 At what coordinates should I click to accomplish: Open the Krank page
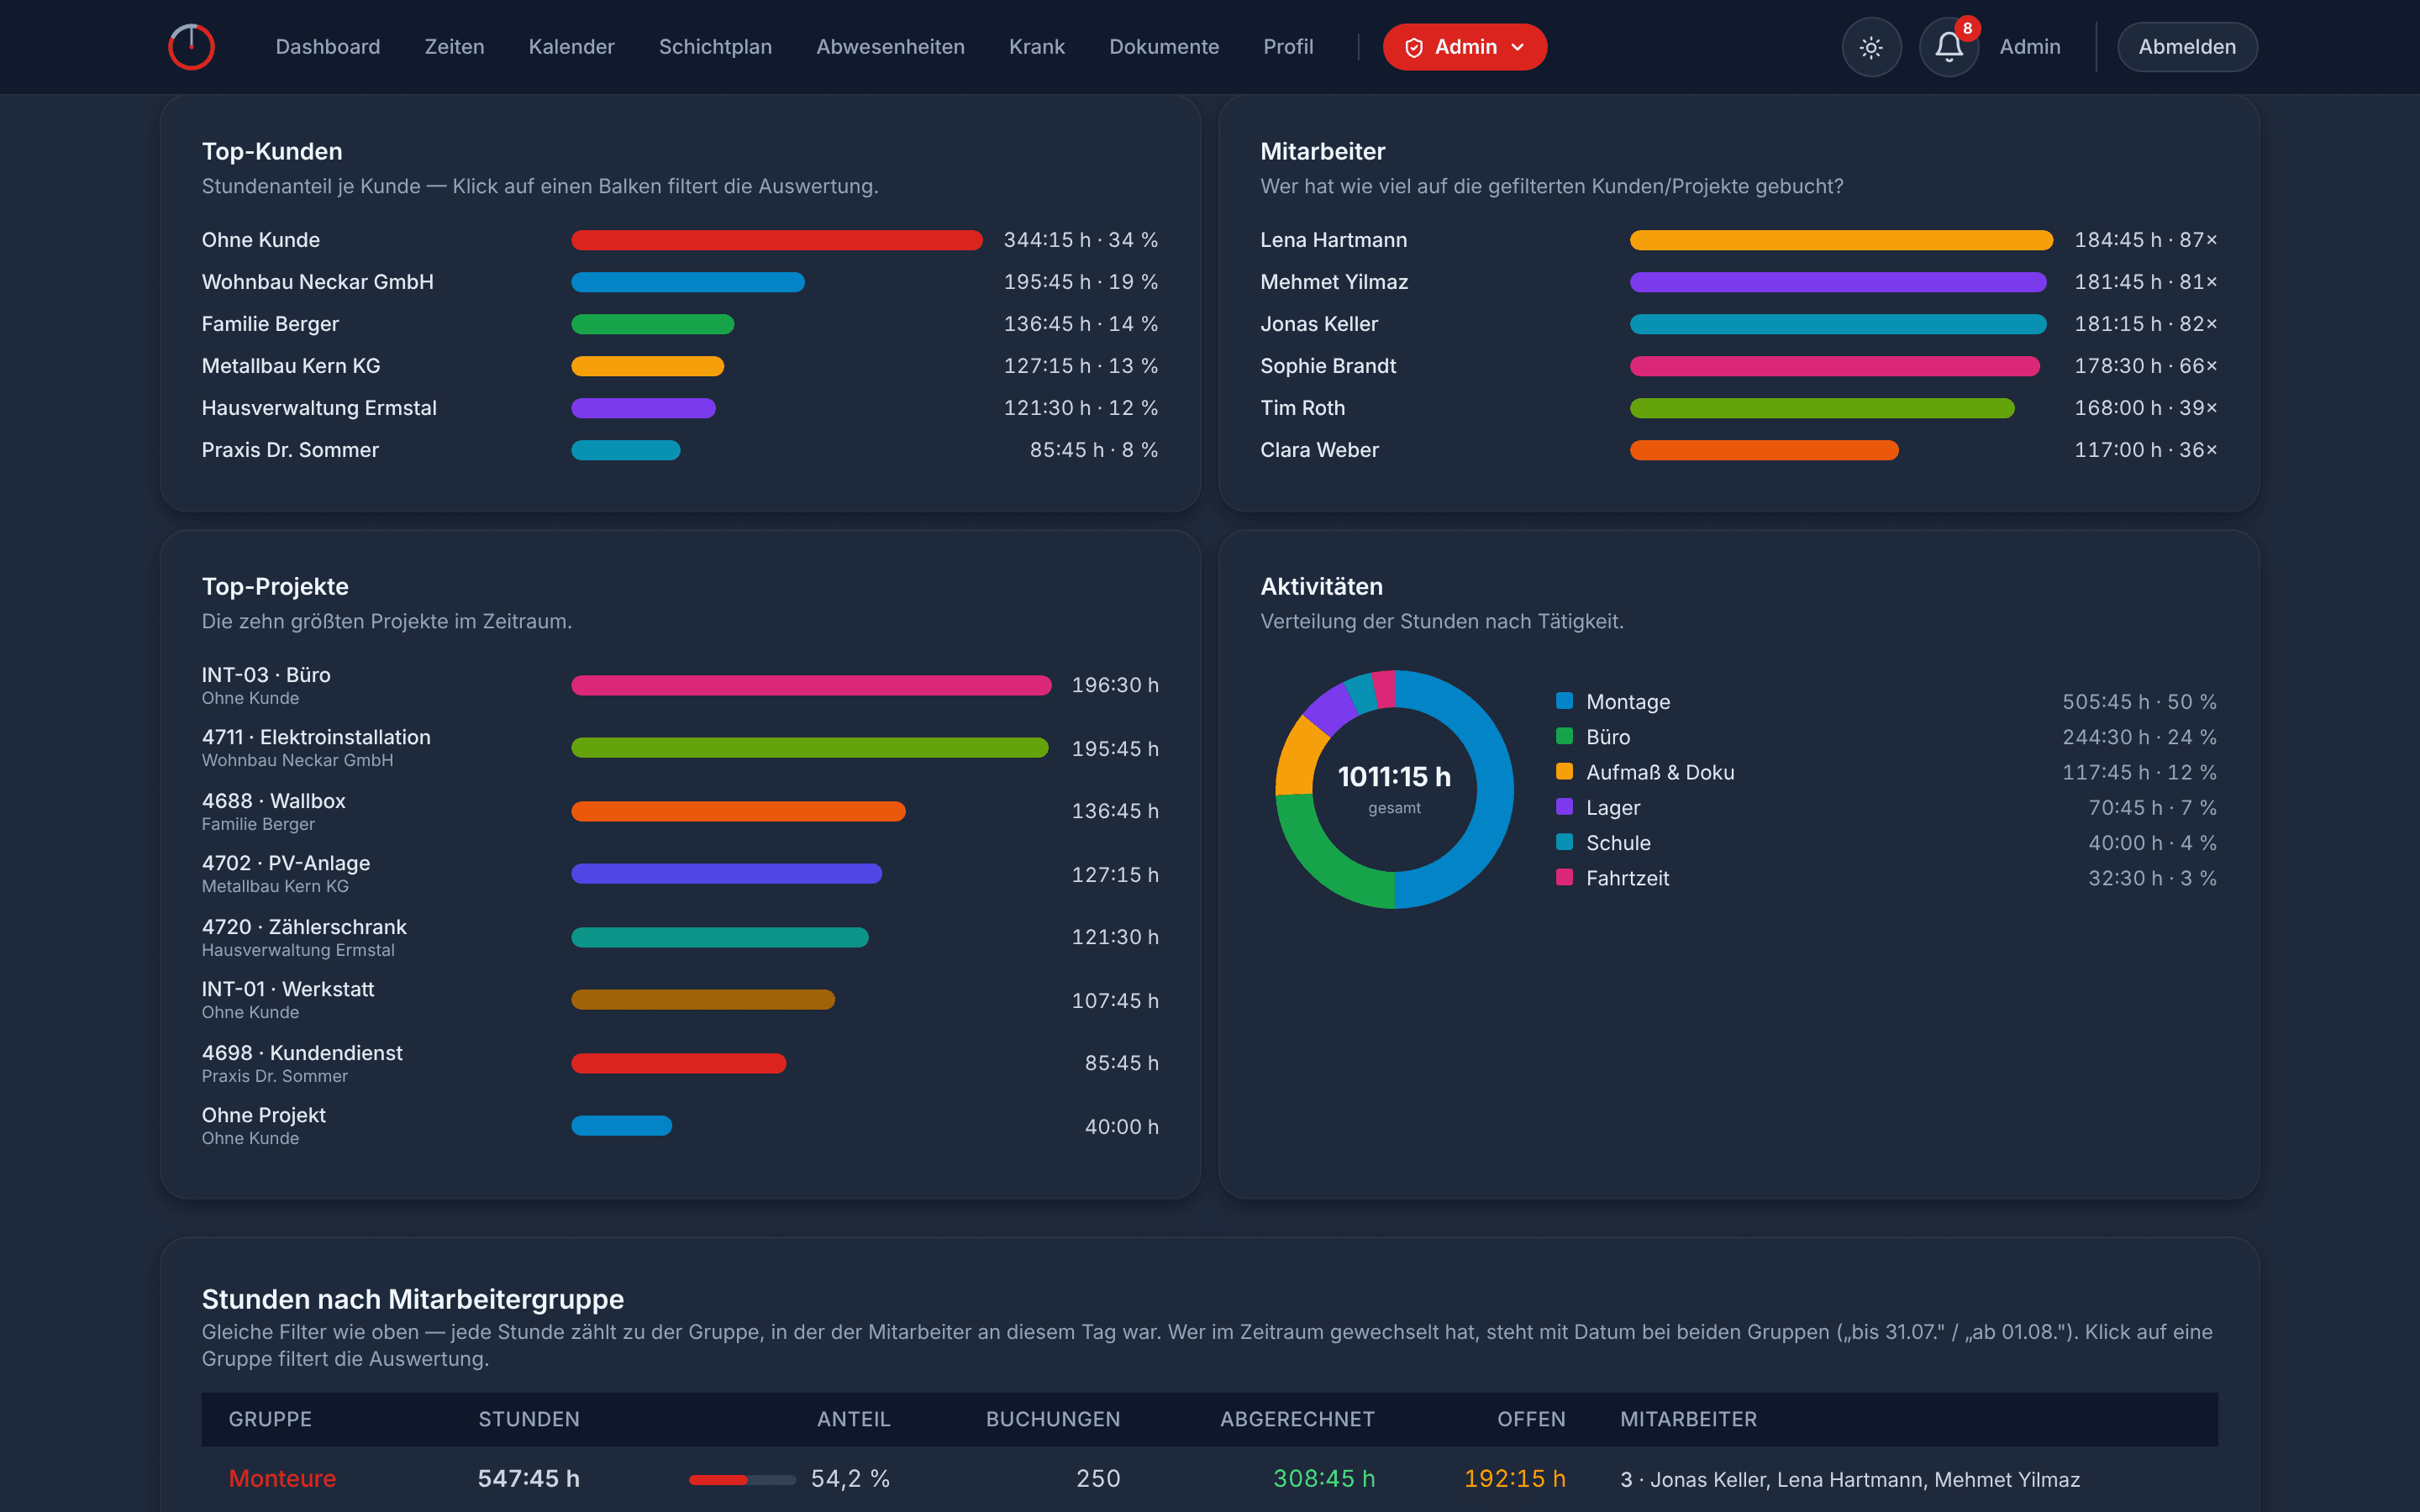[x=1037, y=47]
